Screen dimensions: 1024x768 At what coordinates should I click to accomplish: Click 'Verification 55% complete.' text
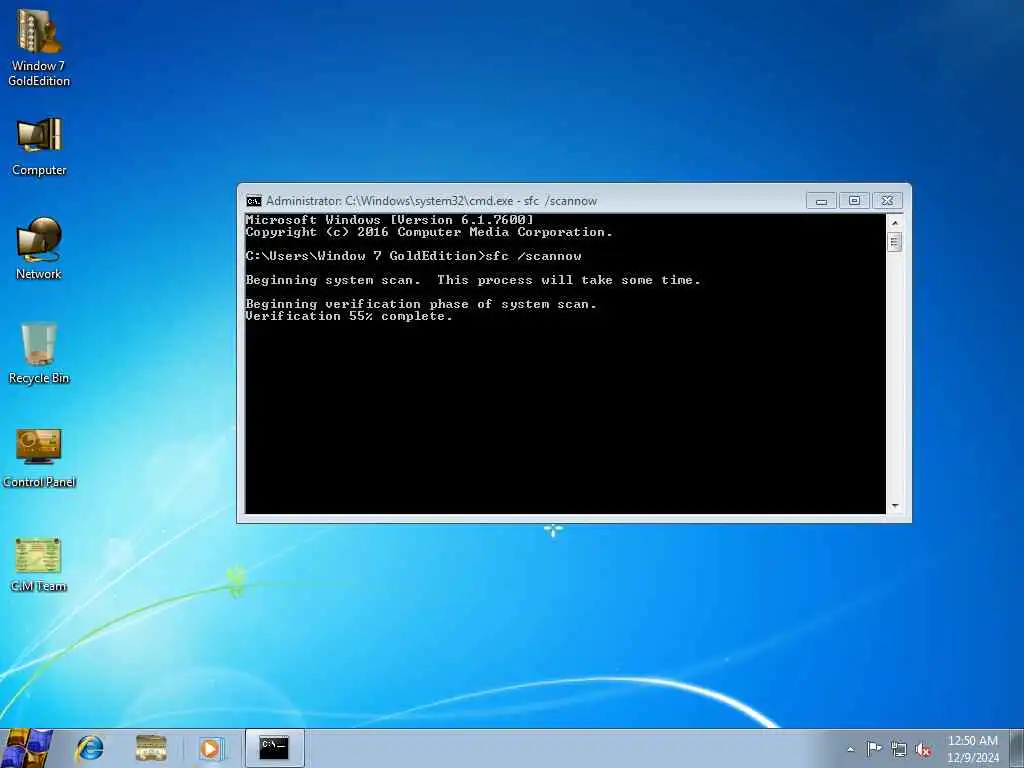pos(349,316)
